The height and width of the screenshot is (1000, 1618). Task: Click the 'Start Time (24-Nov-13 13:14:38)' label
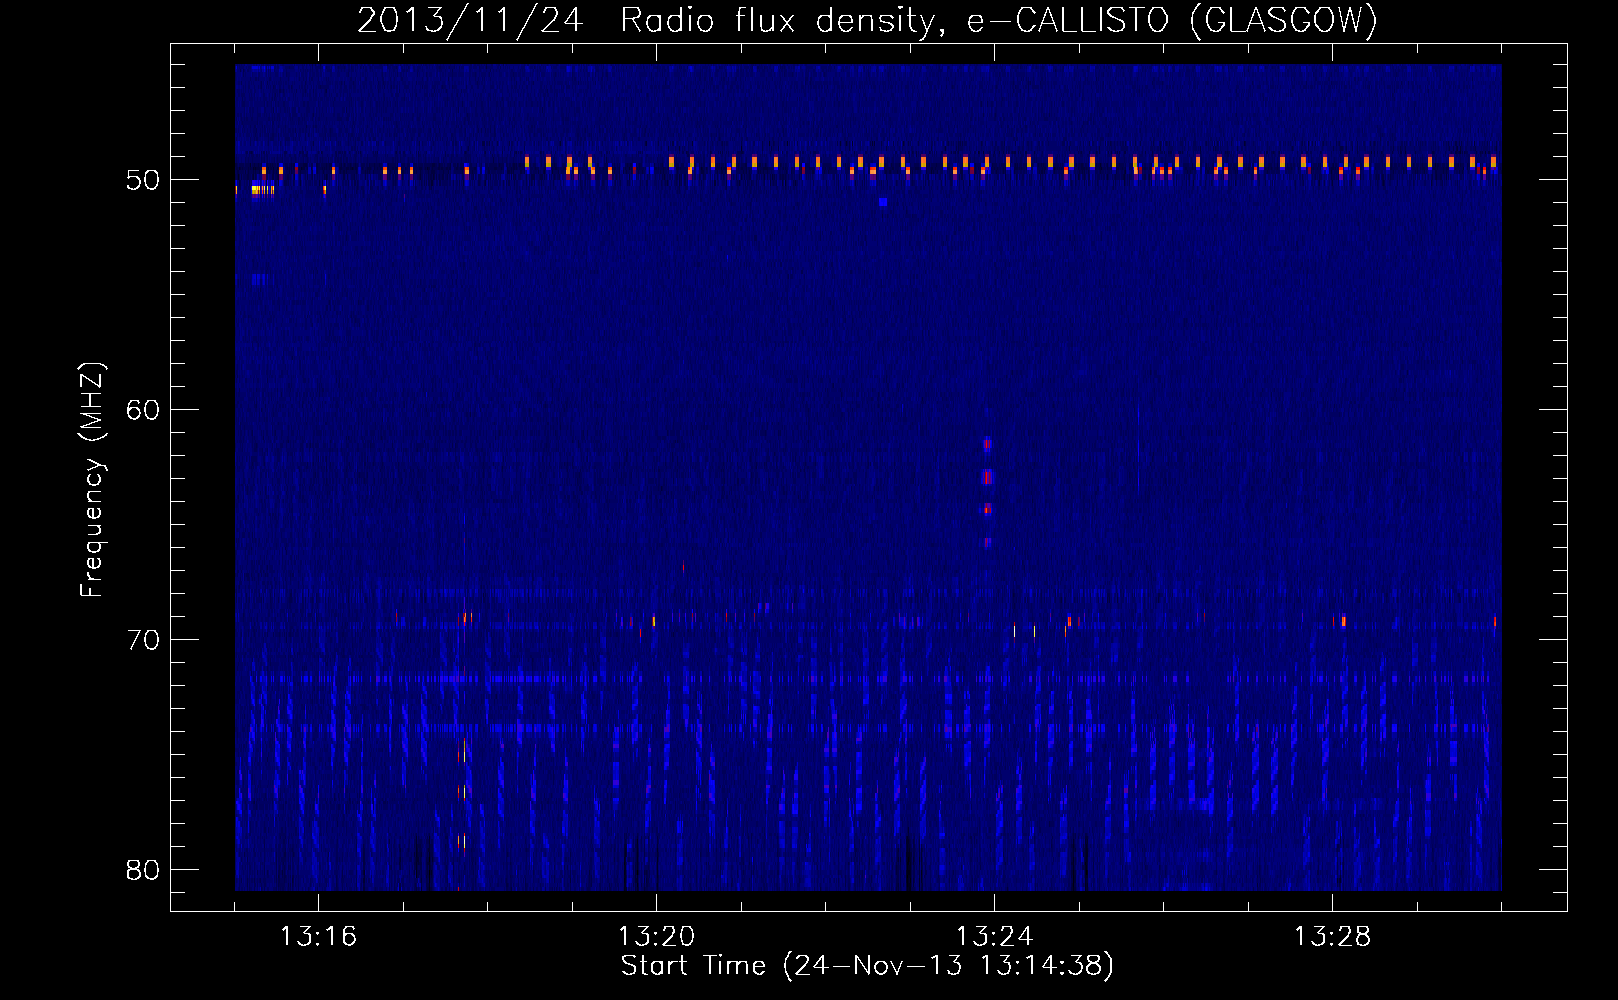[x=867, y=966]
